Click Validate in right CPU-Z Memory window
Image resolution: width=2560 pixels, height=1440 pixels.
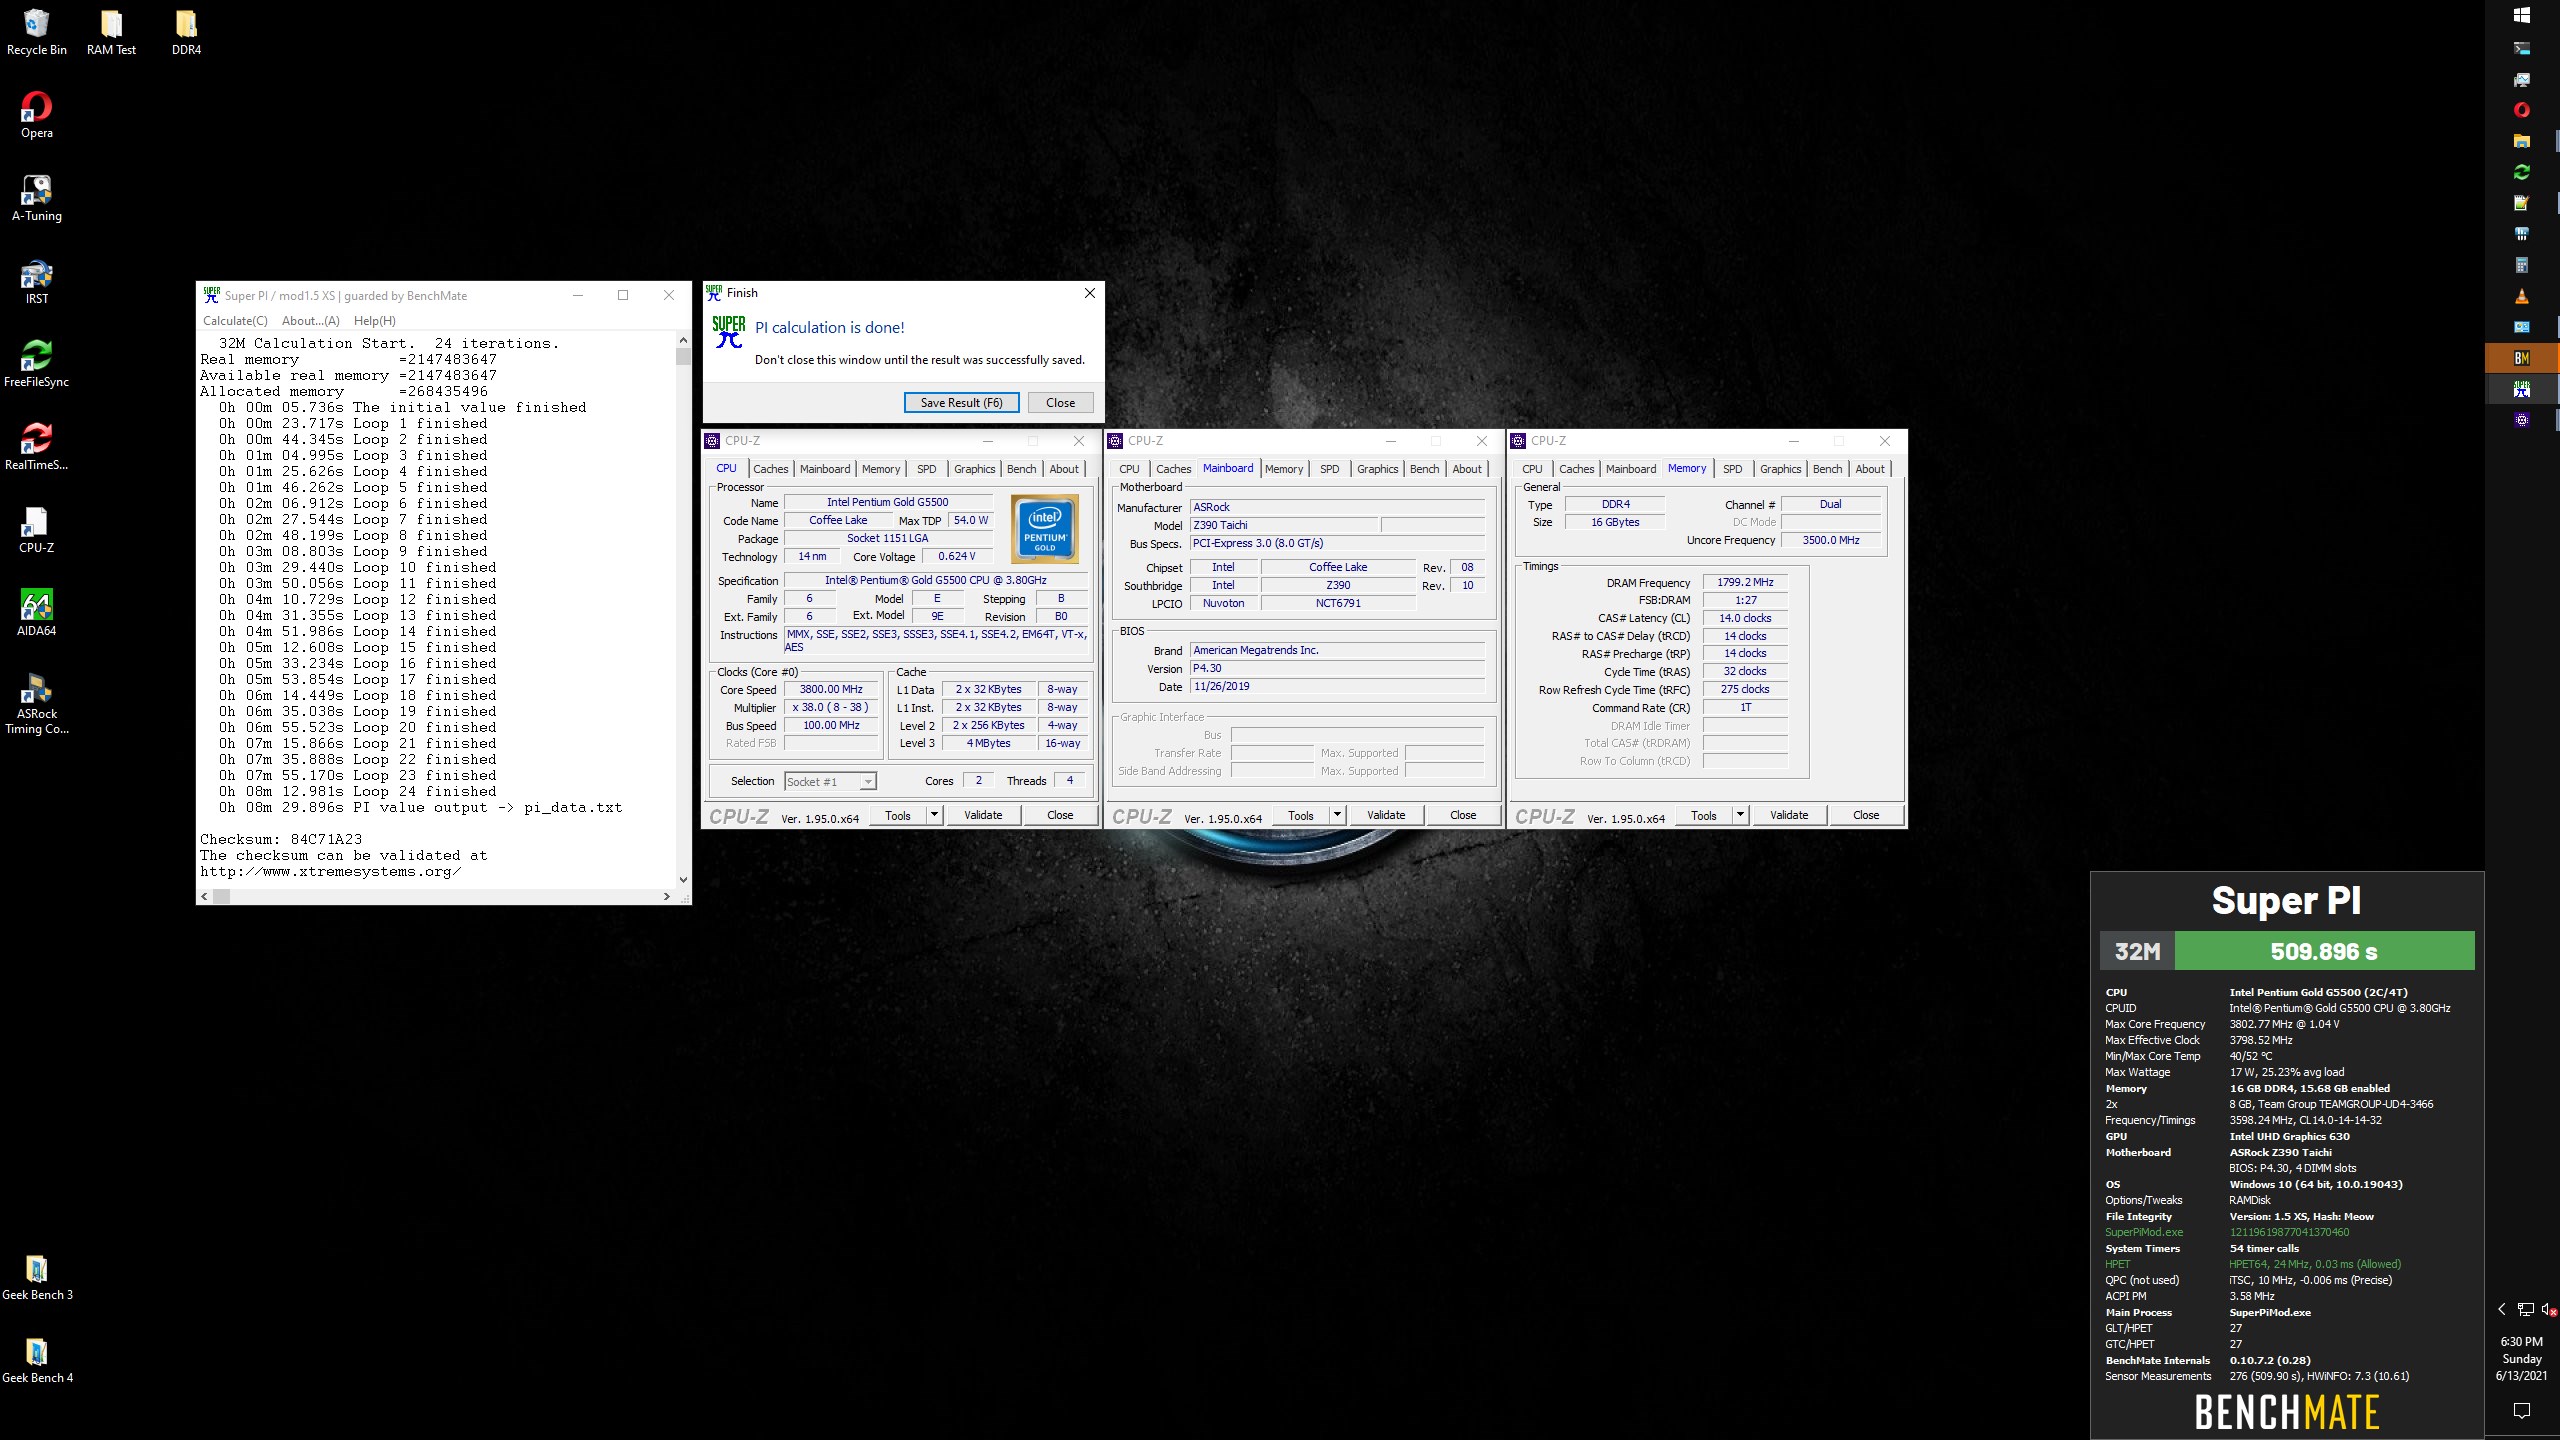click(1789, 815)
